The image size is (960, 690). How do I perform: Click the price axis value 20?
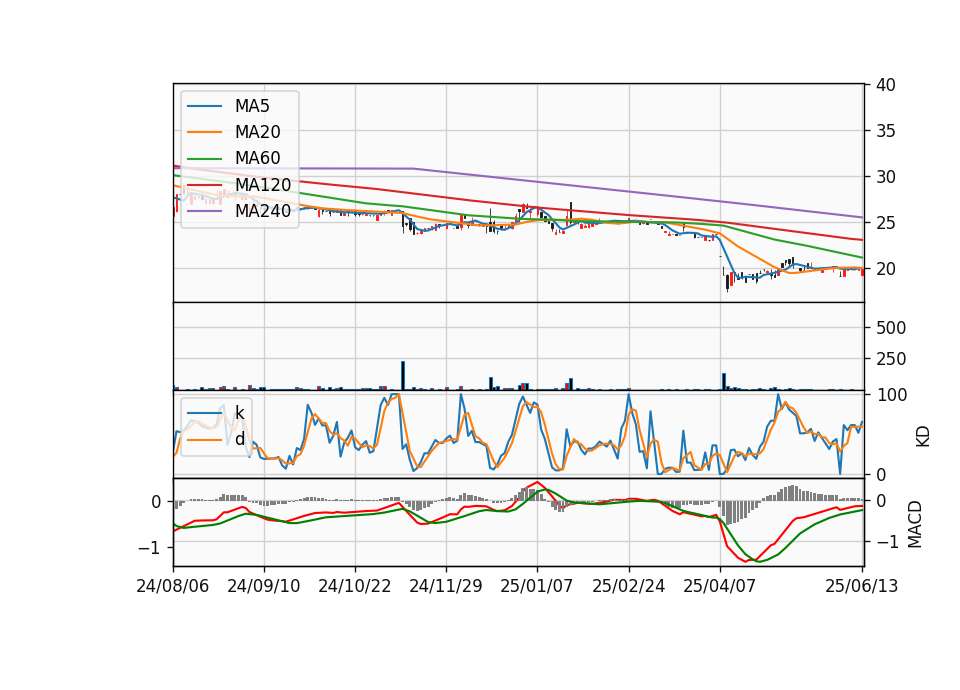pos(885,269)
